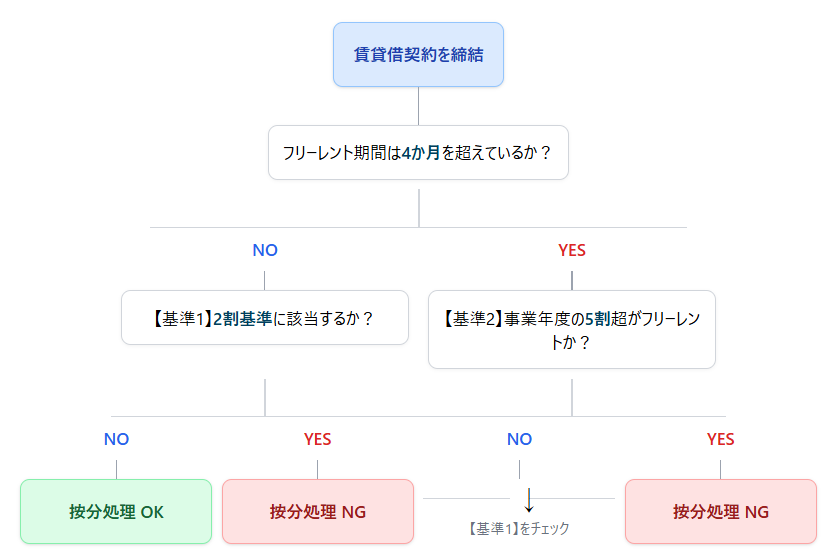This screenshot has height=560, width=839.
Task: Click the 【基準1】をチェック caption text
Action: [x=519, y=528]
